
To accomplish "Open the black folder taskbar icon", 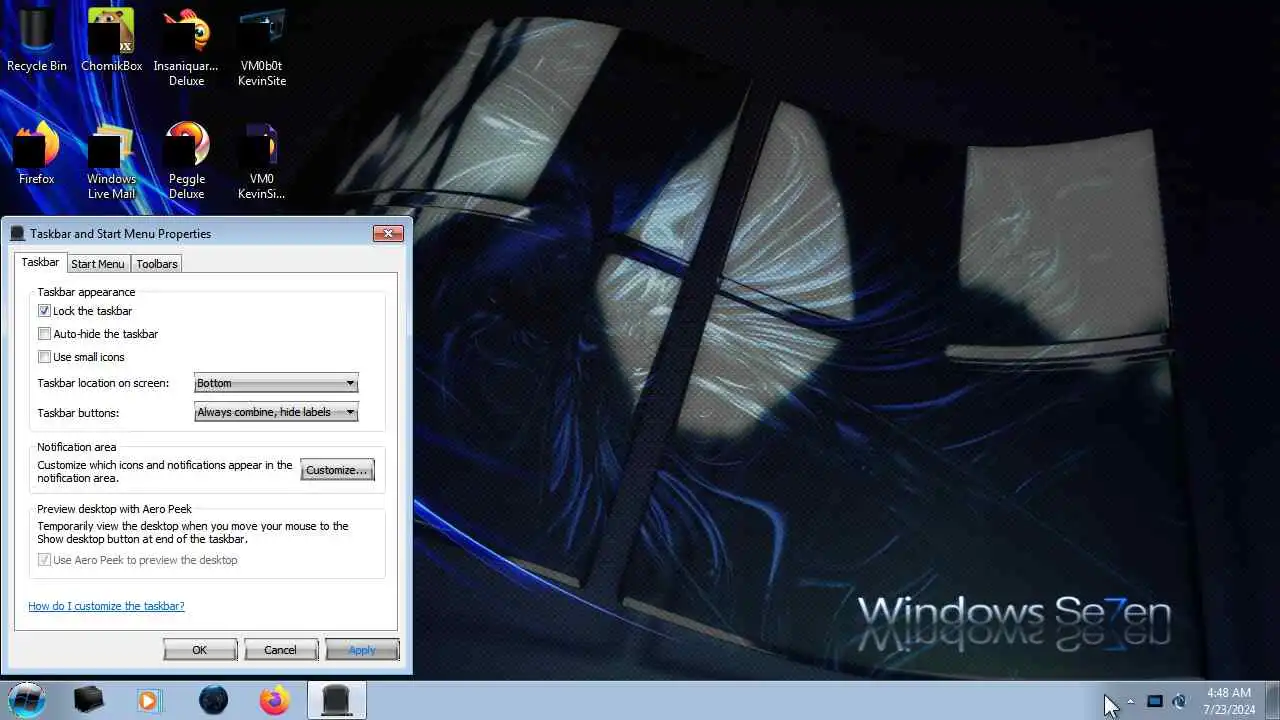I will 89,700.
